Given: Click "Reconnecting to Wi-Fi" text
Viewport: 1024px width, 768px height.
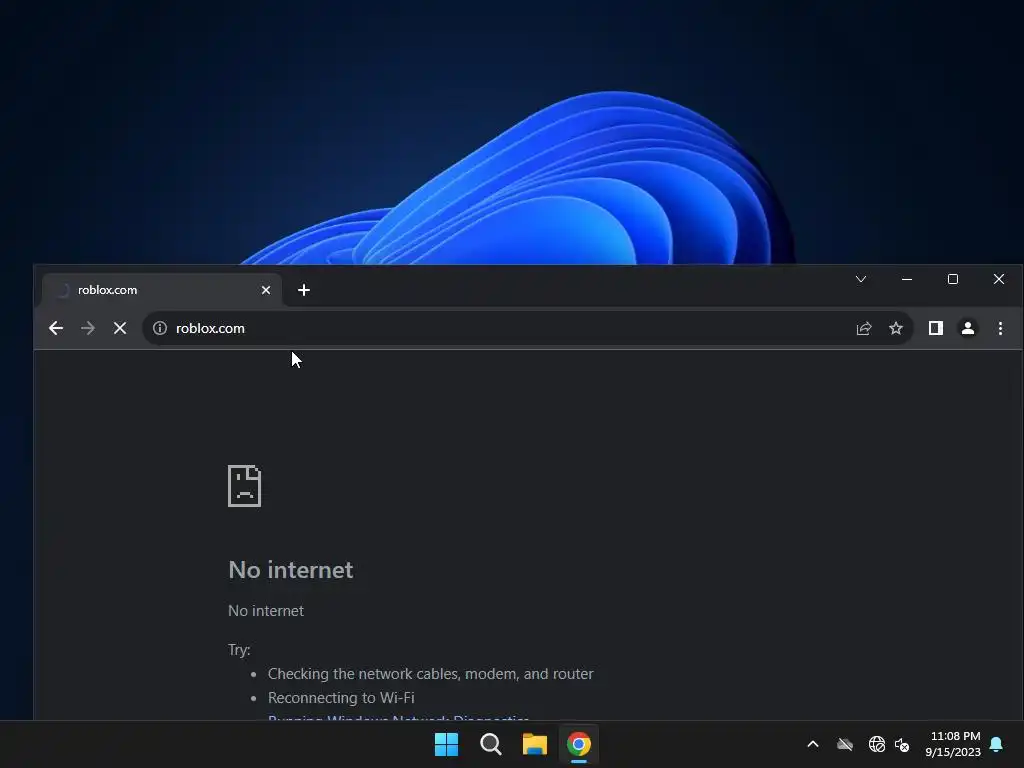Looking at the screenshot, I should (x=341, y=698).
